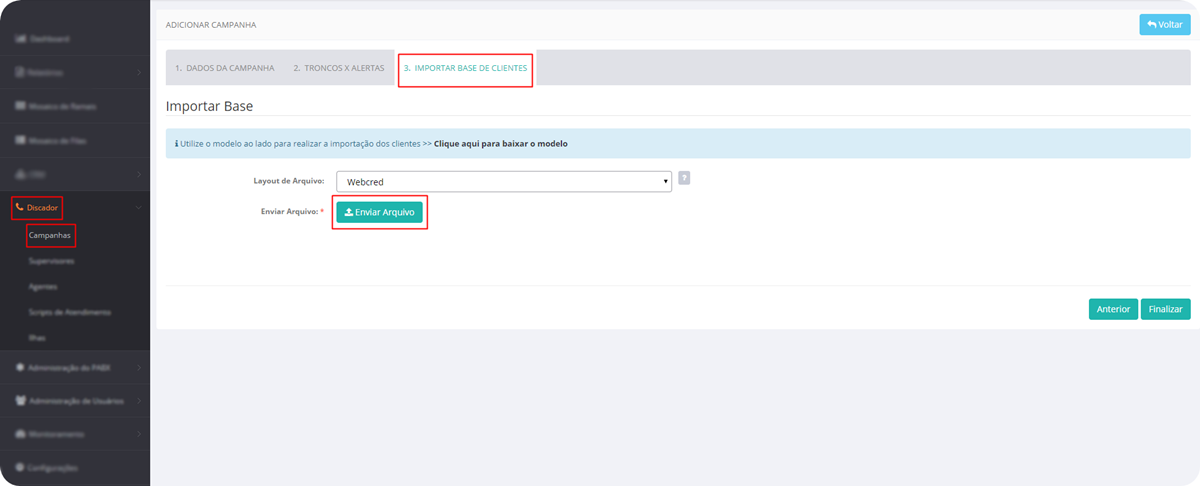This screenshot has width=1200, height=486.
Task: Click the Monitoramento icon in sidebar
Action: [20, 435]
